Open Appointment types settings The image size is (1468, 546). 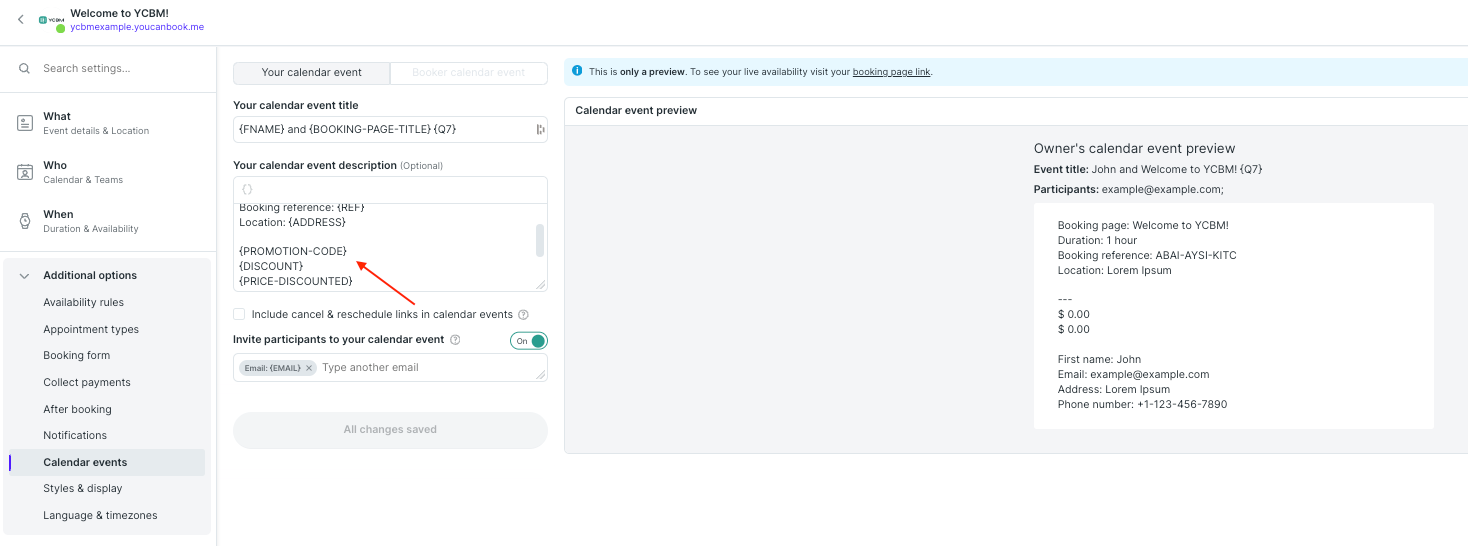tap(91, 329)
